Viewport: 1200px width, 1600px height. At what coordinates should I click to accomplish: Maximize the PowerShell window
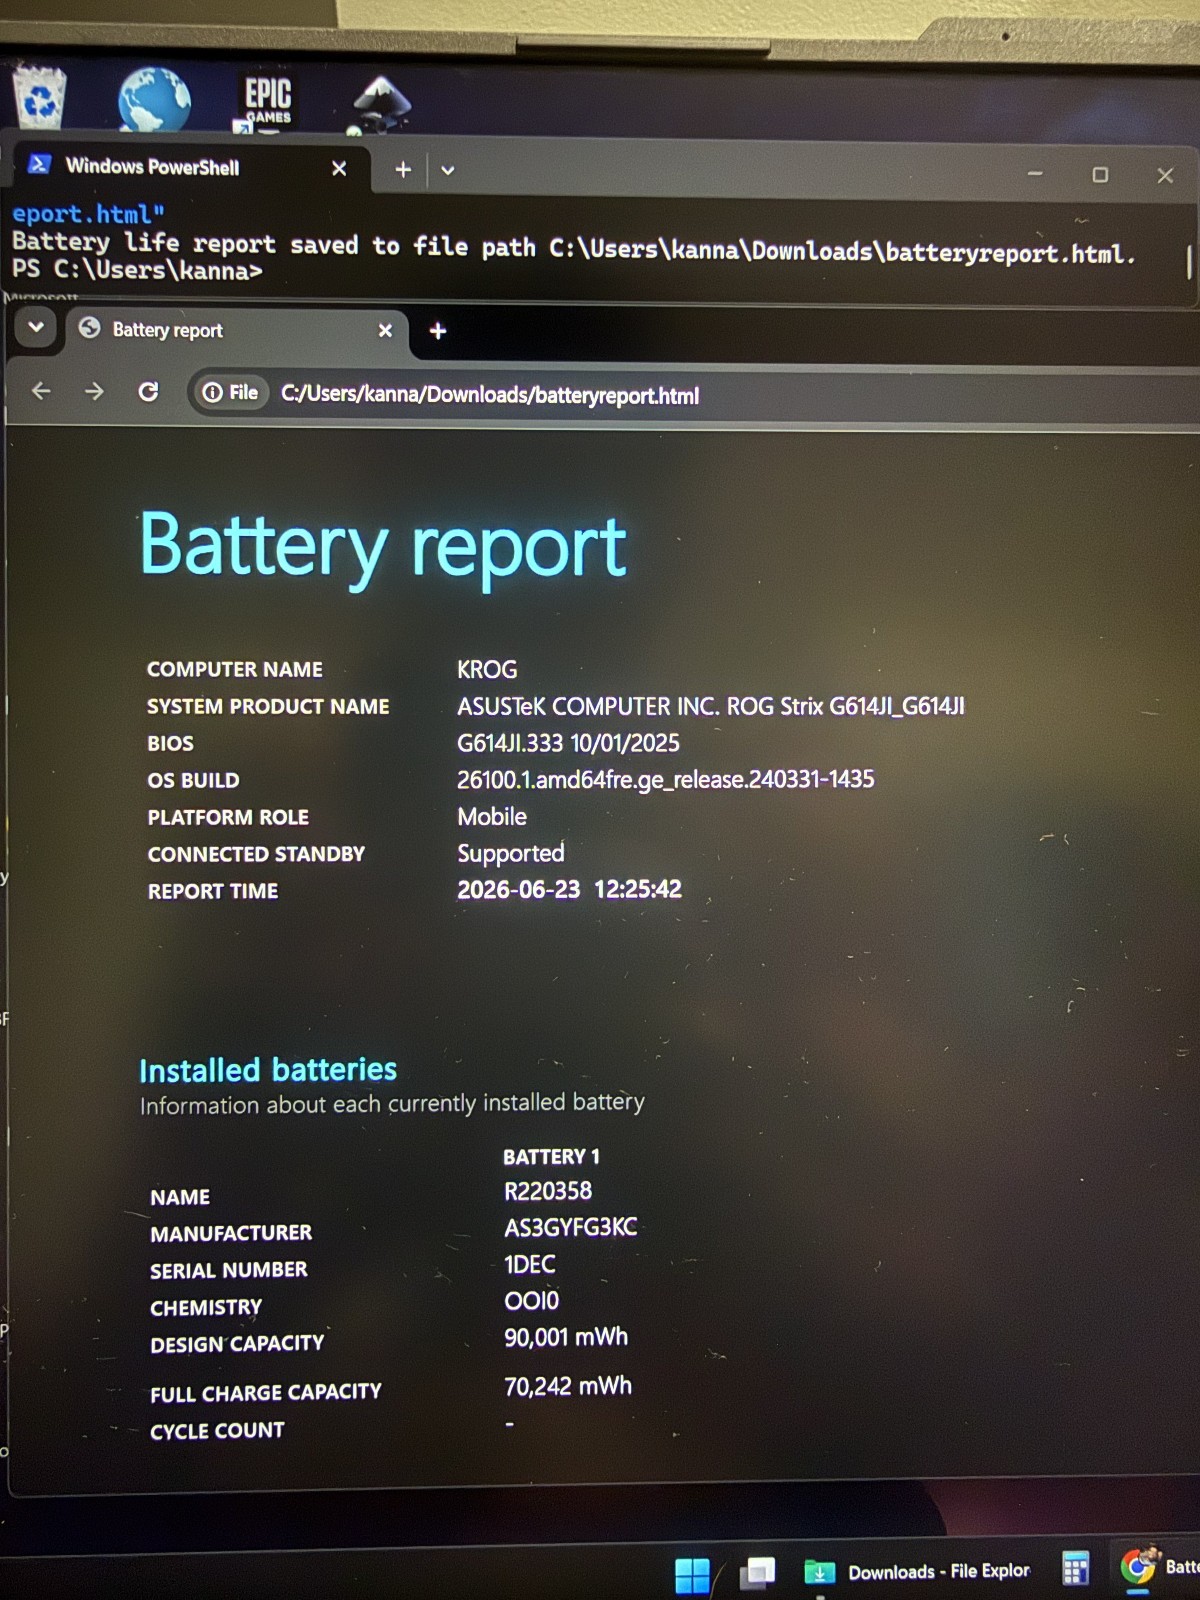pyautogui.click(x=1100, y=175)
